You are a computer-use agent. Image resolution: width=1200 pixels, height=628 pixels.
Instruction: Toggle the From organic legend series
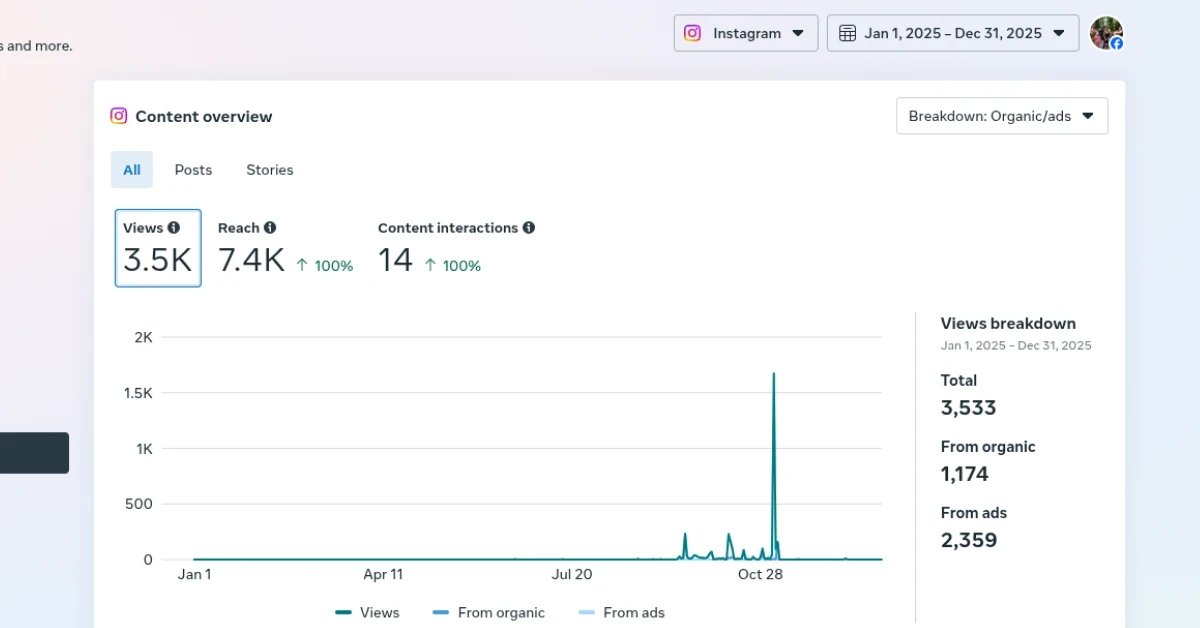pos(488,613)
